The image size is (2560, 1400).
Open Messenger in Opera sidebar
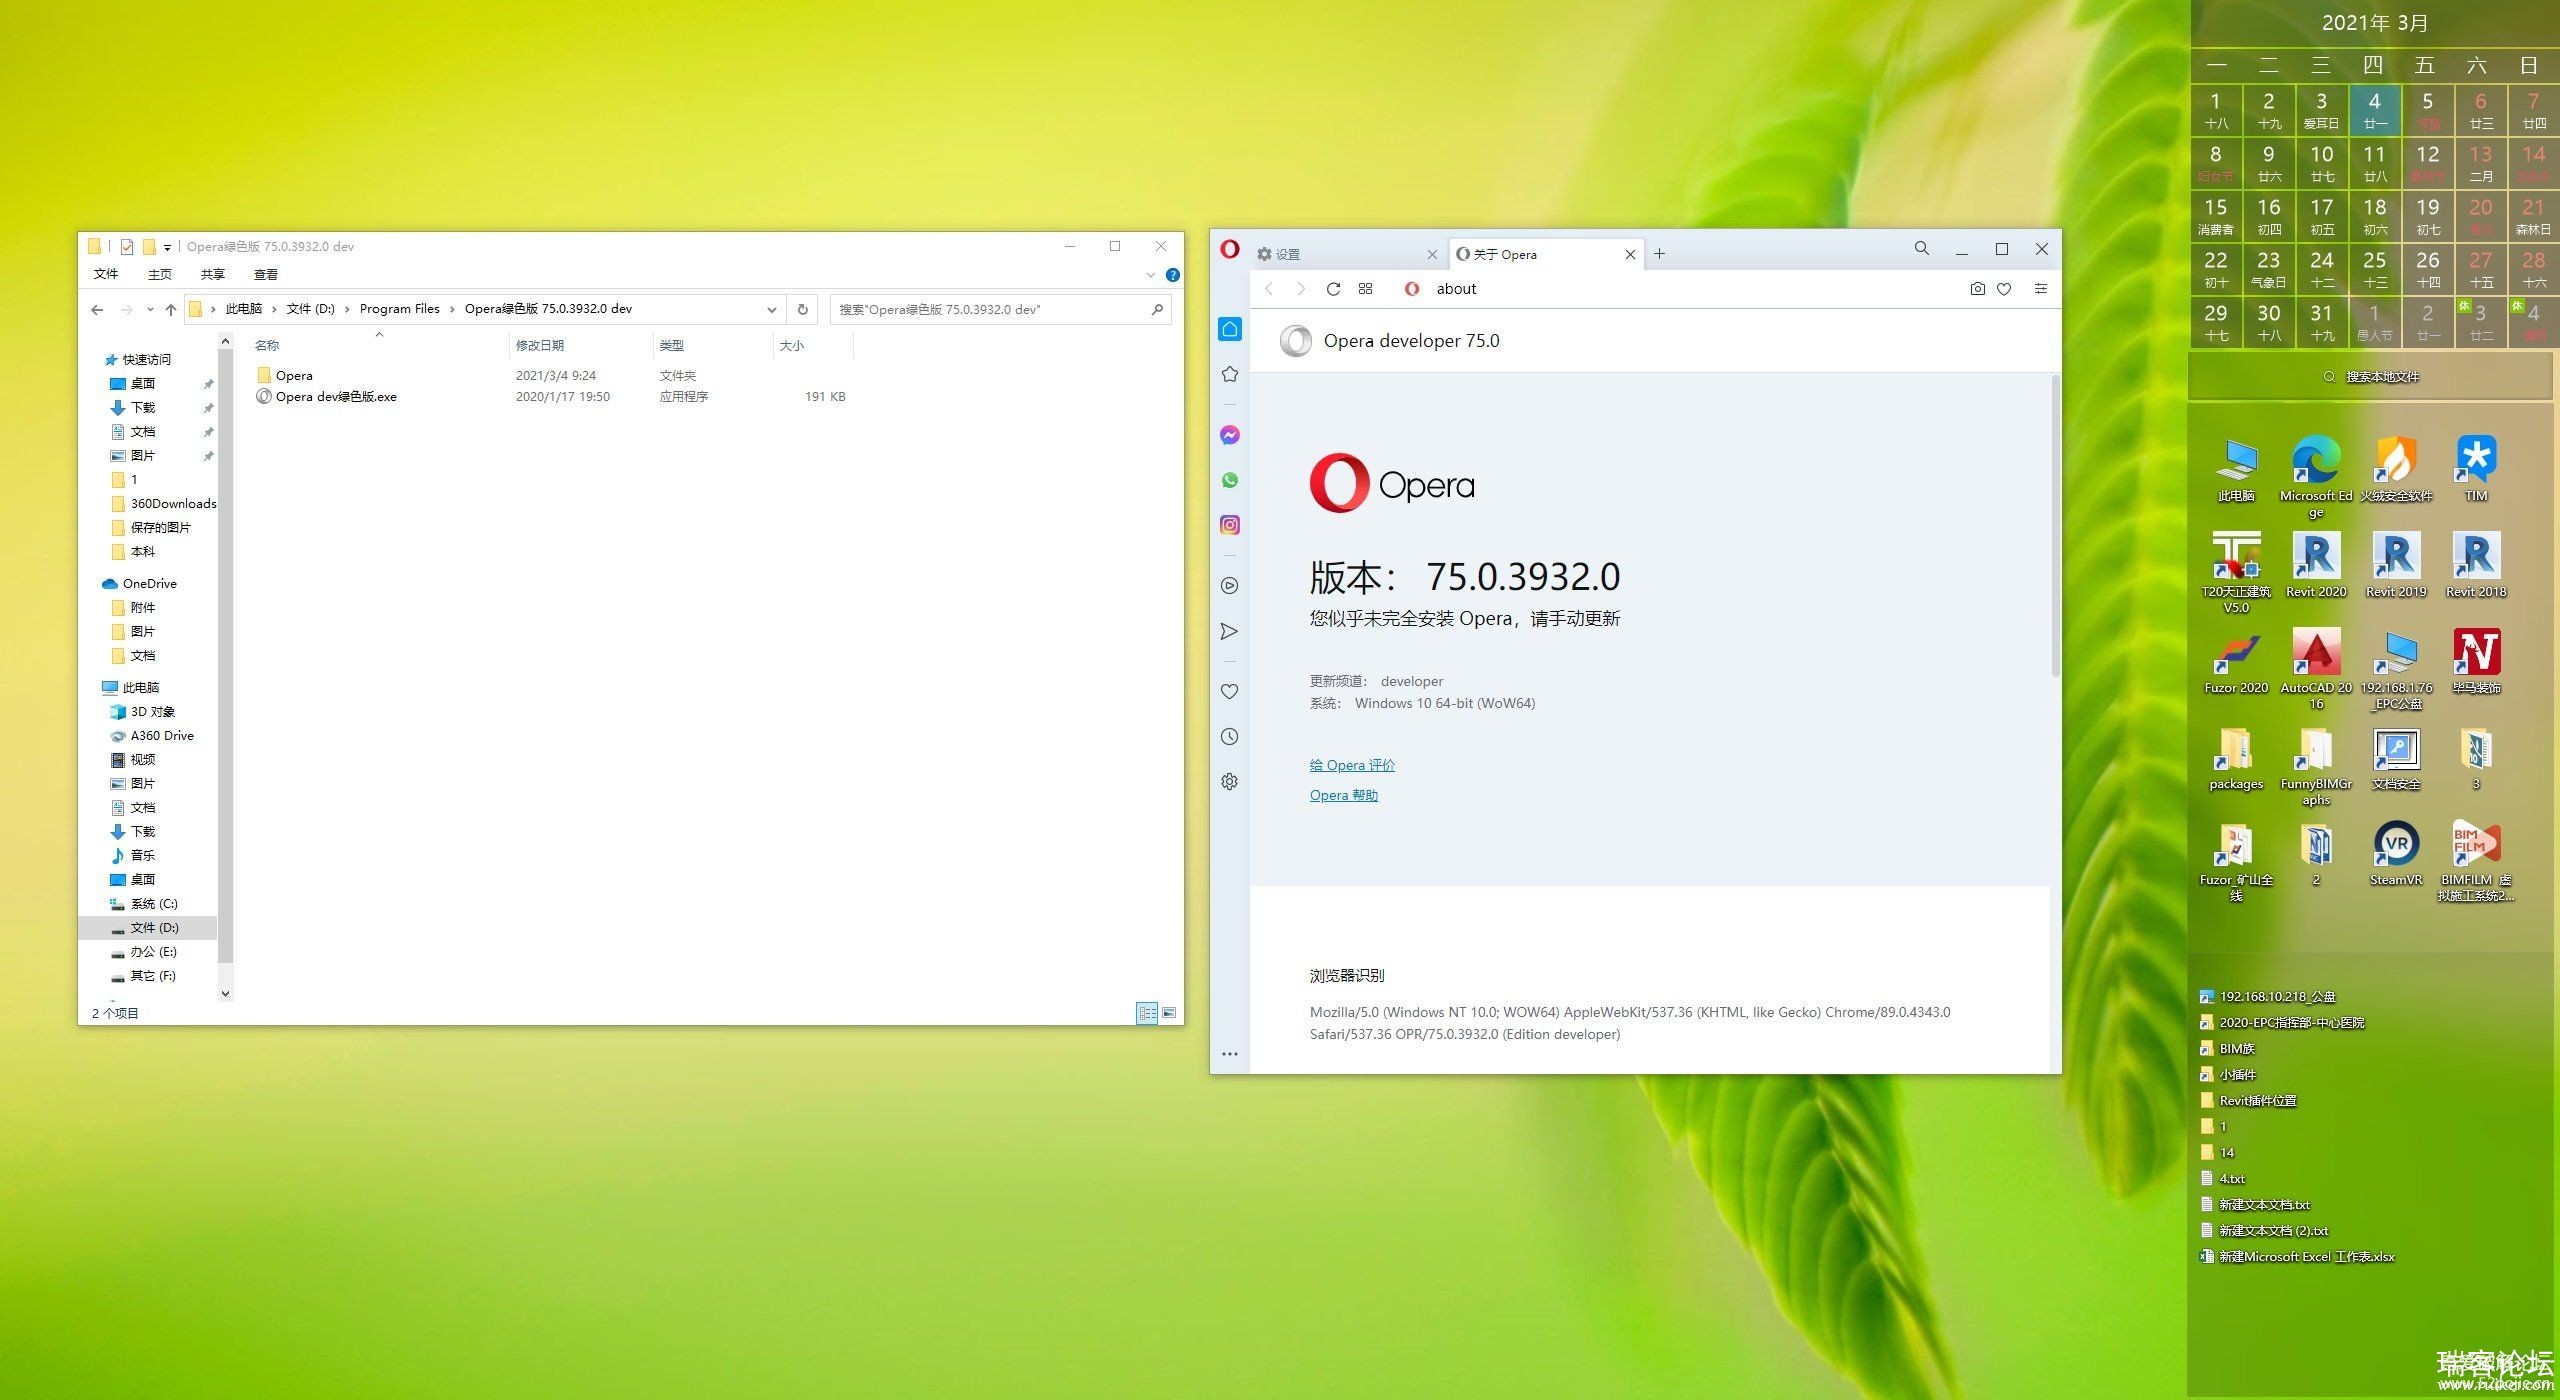click(x=1230, y=435)
